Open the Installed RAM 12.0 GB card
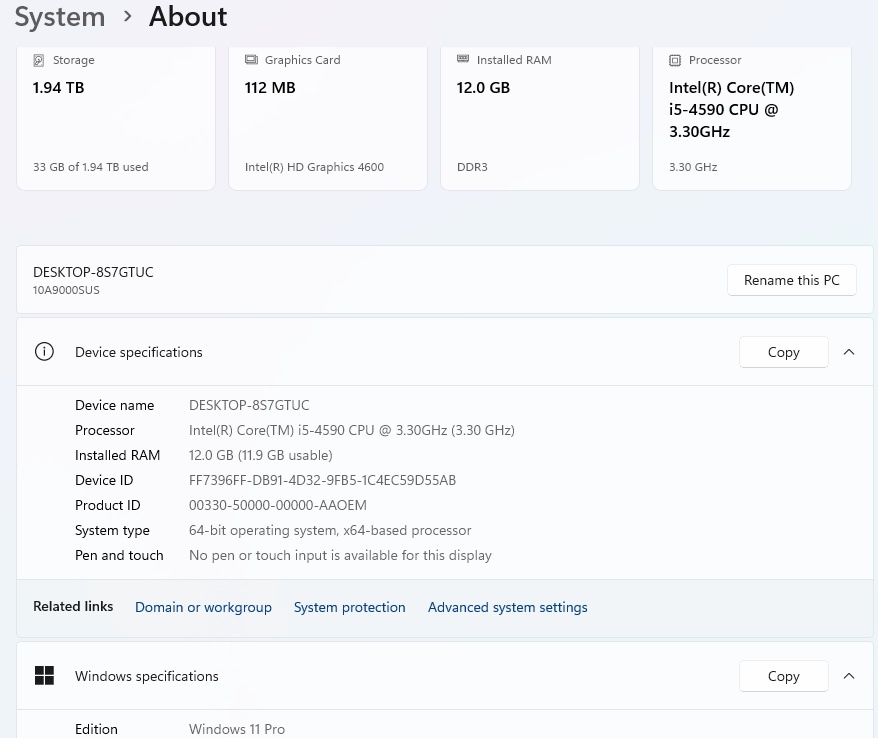881x738 pixels. [540, 118]
